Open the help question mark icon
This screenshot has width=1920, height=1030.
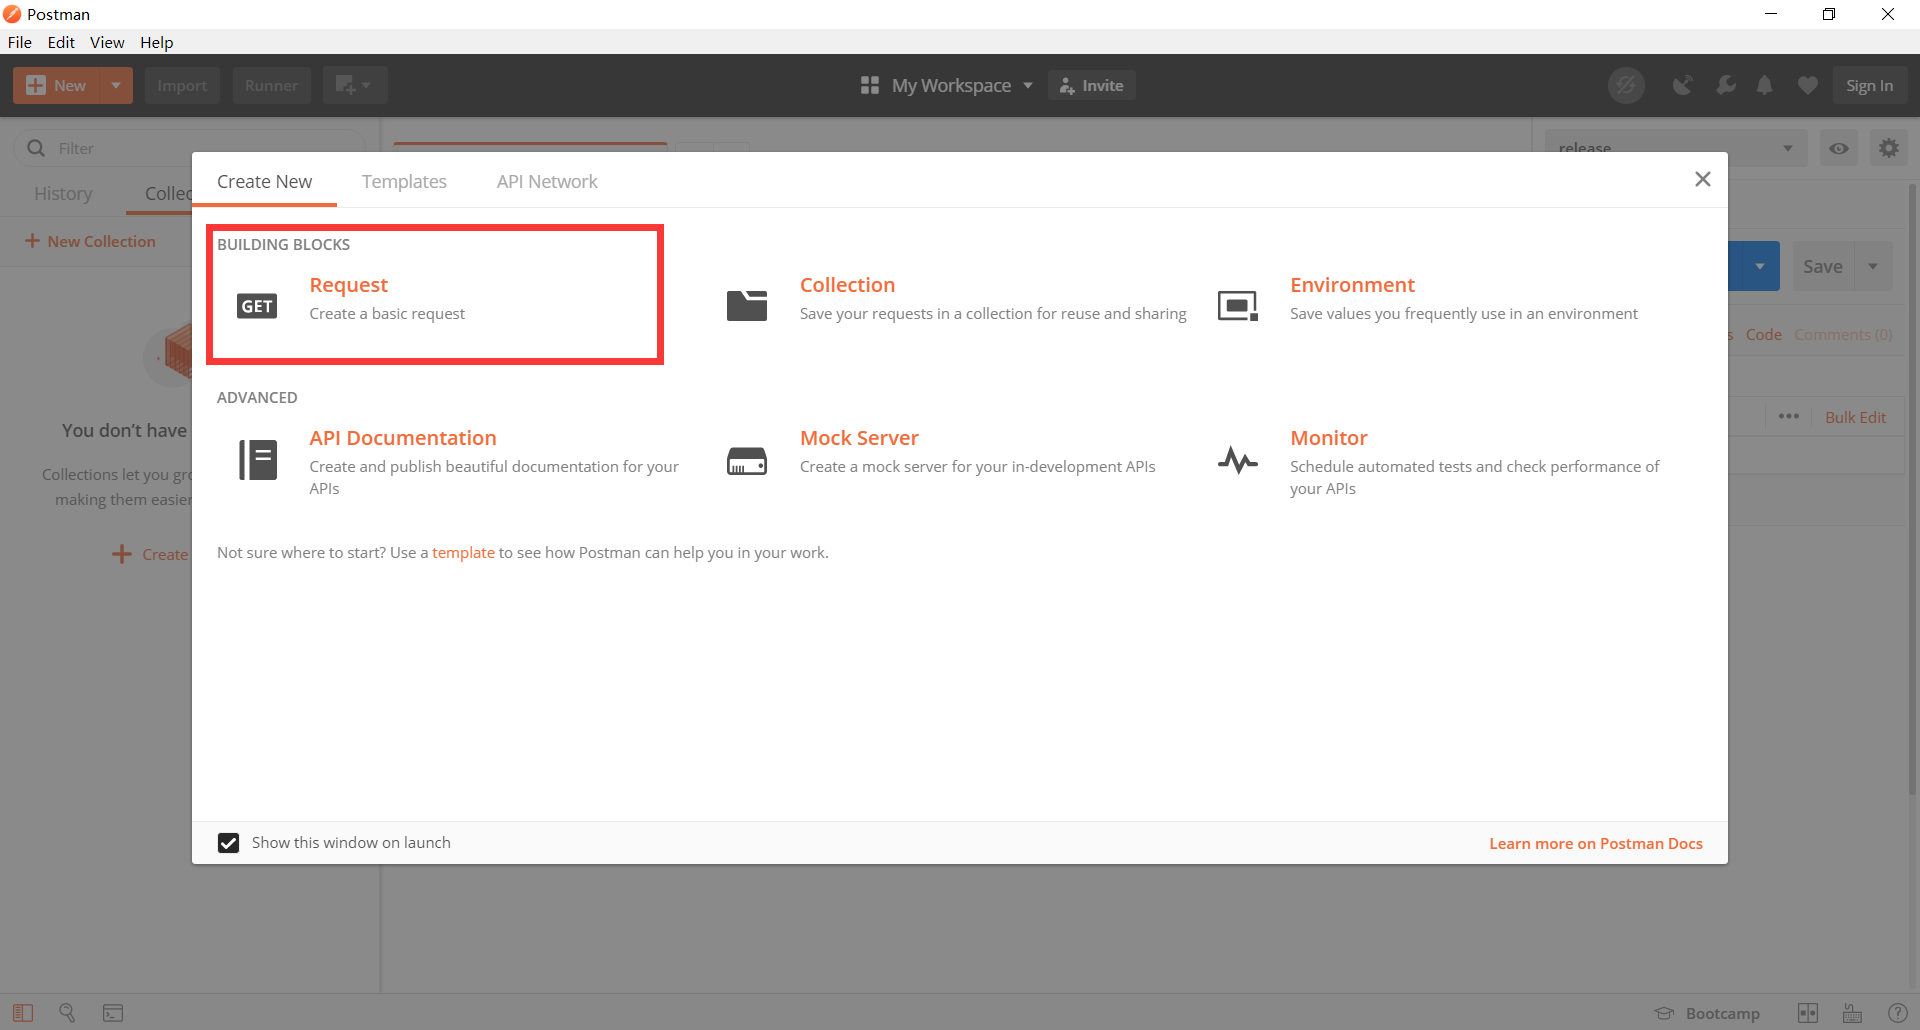coord(1897,1013)
